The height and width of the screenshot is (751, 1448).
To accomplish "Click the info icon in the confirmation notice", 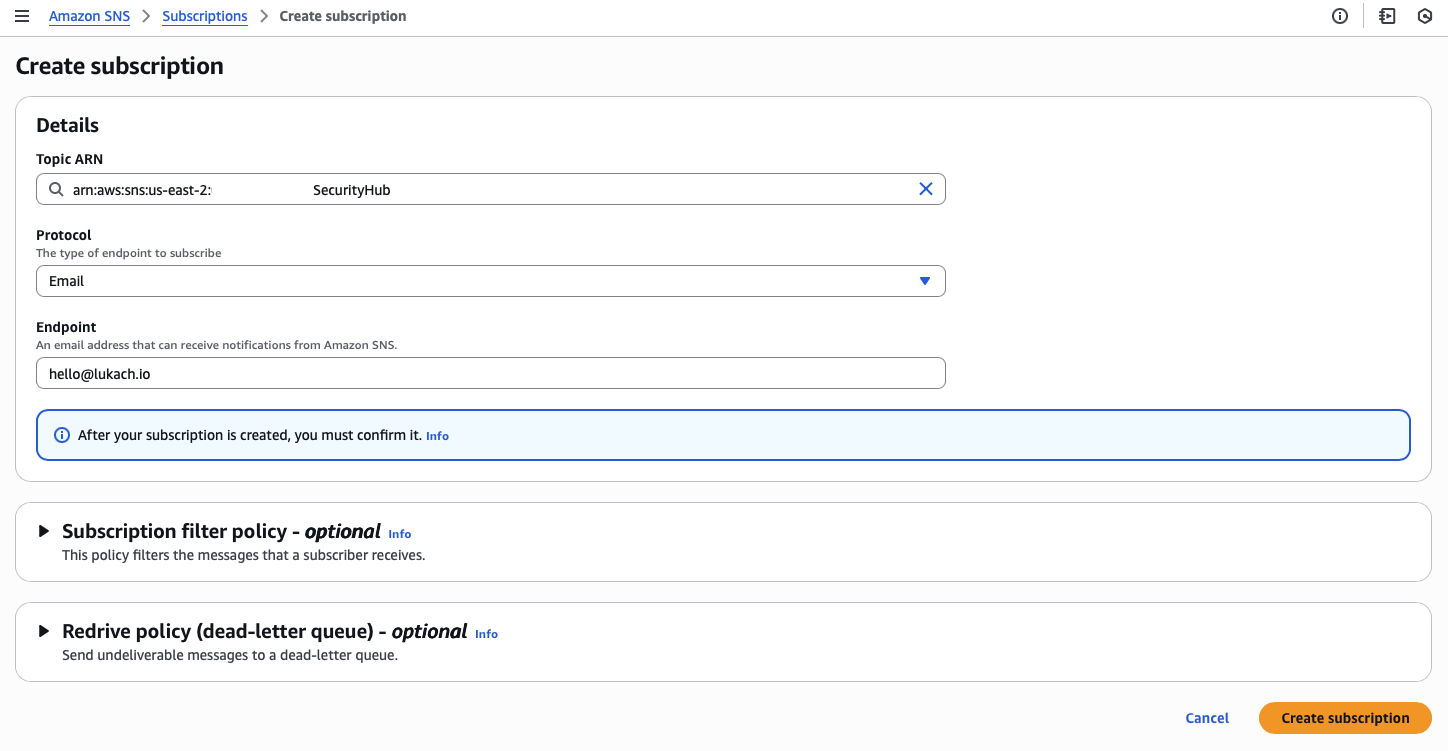I will point(62,435).
